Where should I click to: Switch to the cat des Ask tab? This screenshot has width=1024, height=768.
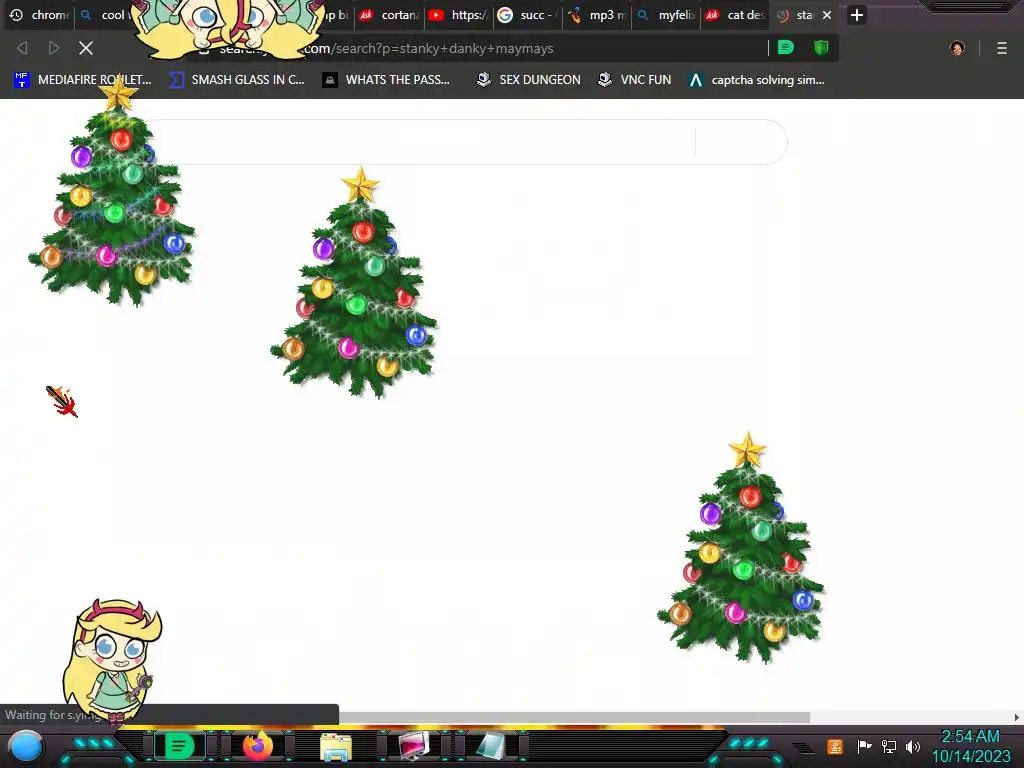[735, 15]
